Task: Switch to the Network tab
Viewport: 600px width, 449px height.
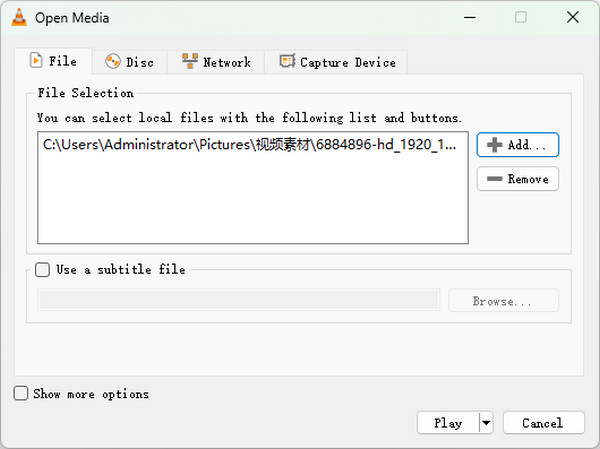Action: (x=216, y=62)
